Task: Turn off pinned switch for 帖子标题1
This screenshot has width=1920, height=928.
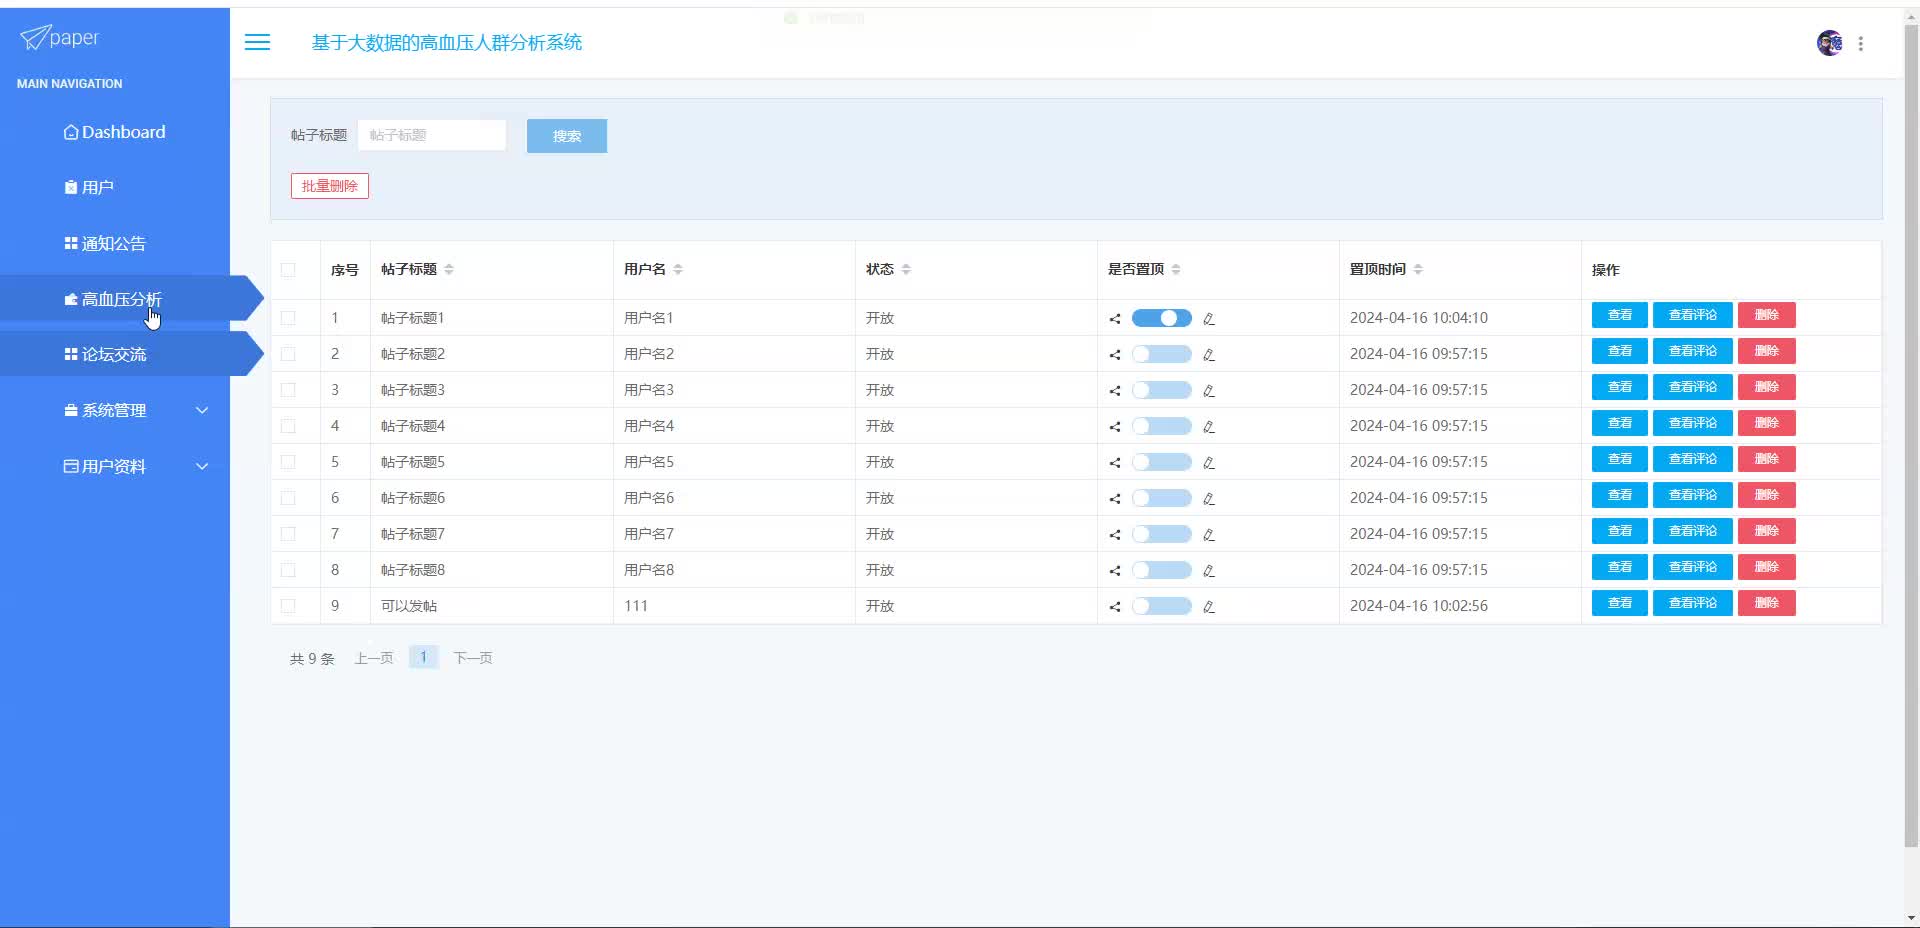Action: click(1161, 318)
